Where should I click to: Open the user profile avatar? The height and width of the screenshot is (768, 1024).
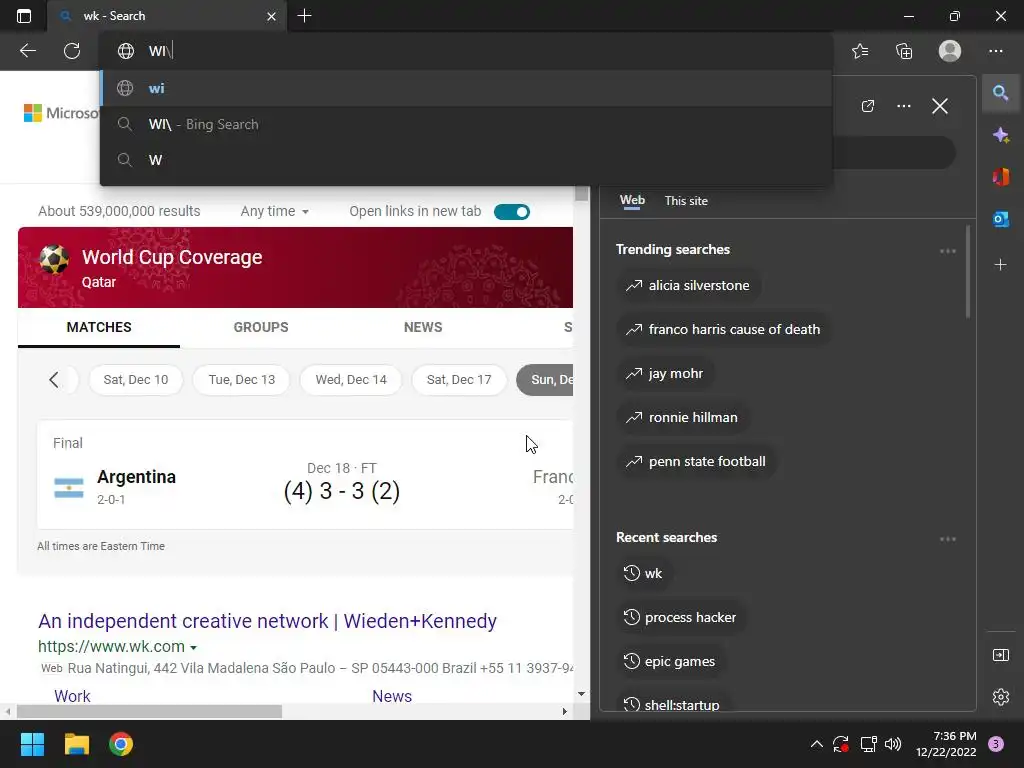click(950, 51)
